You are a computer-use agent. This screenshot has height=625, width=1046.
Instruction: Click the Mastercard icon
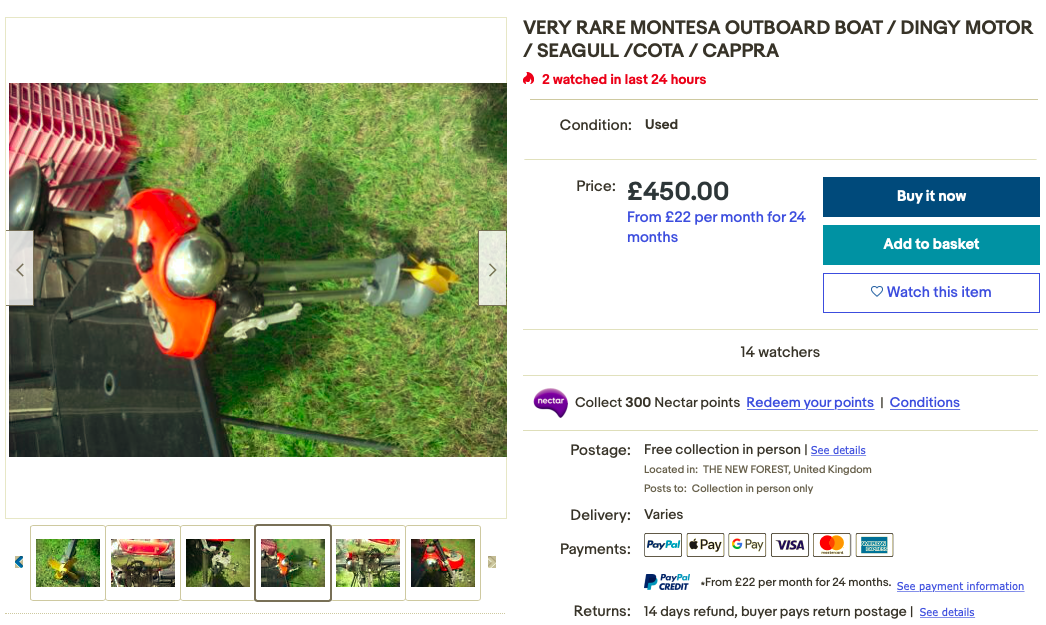click(832, 545)
